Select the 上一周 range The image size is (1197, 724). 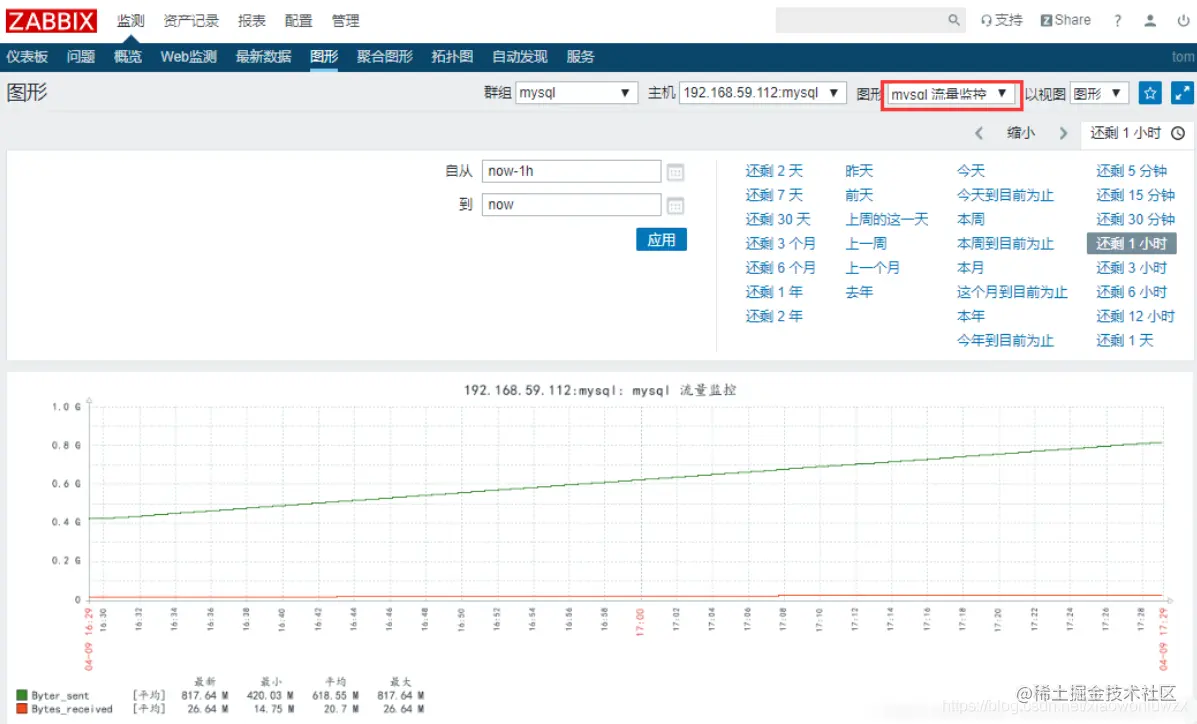click(866, 244)
